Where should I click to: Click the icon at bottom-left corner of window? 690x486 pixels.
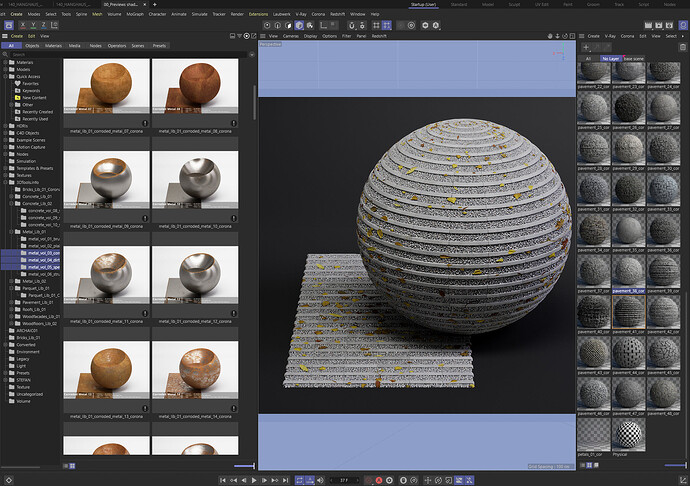point(9,480)
